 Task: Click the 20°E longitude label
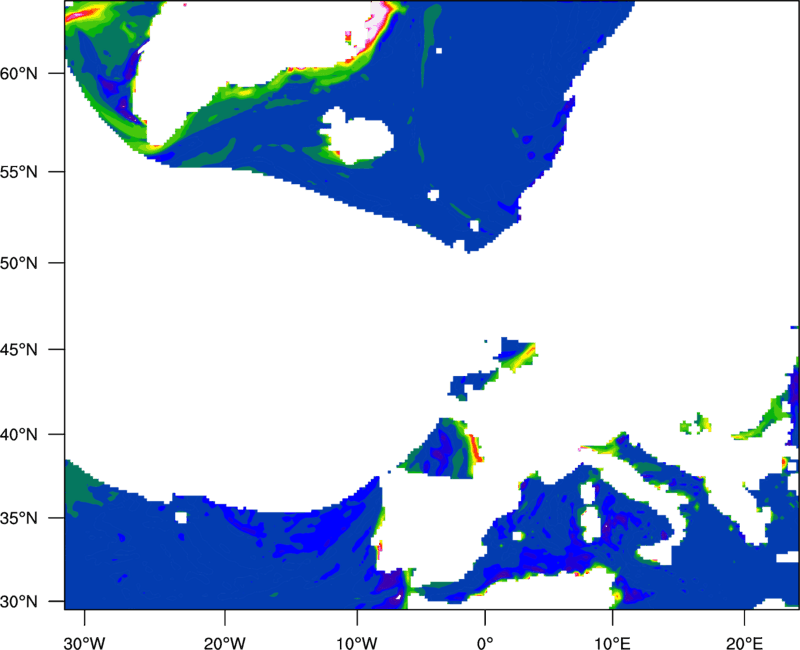(744, 643)
